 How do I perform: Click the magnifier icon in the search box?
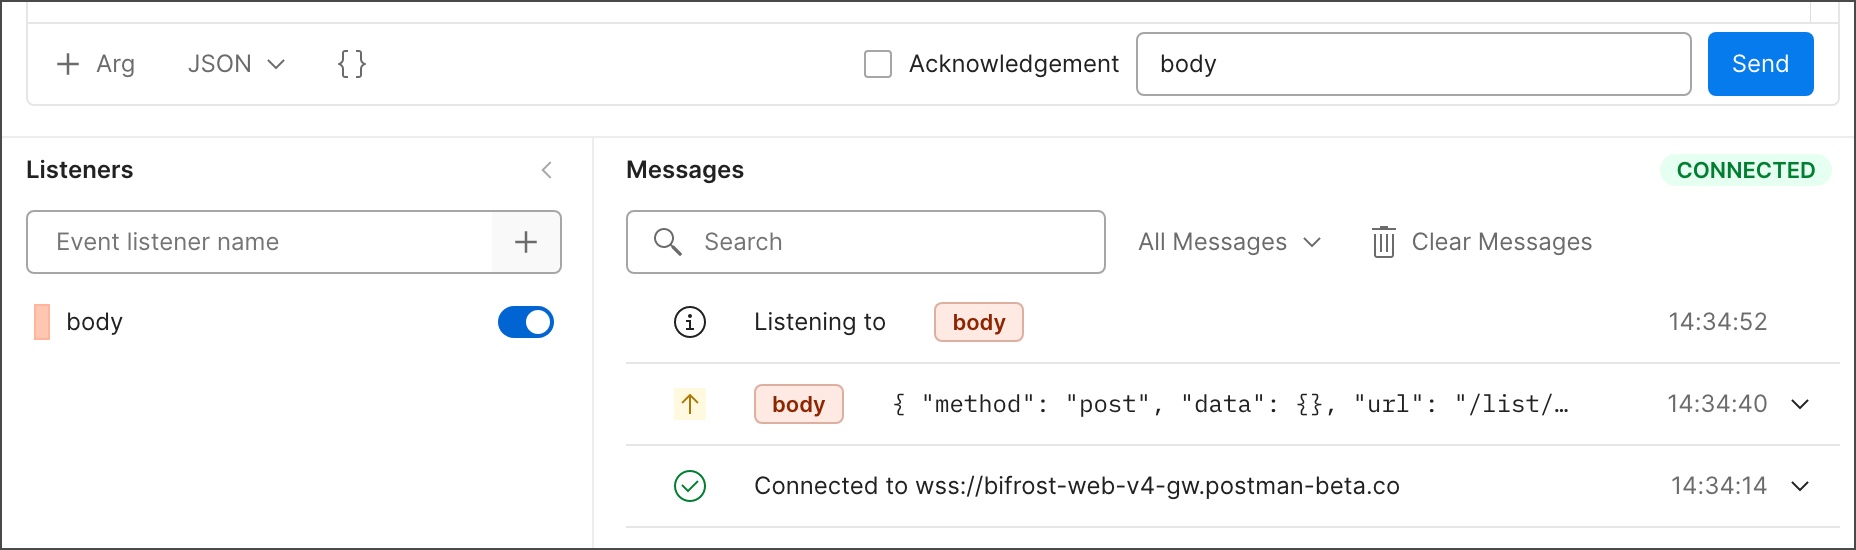(667, 242)
